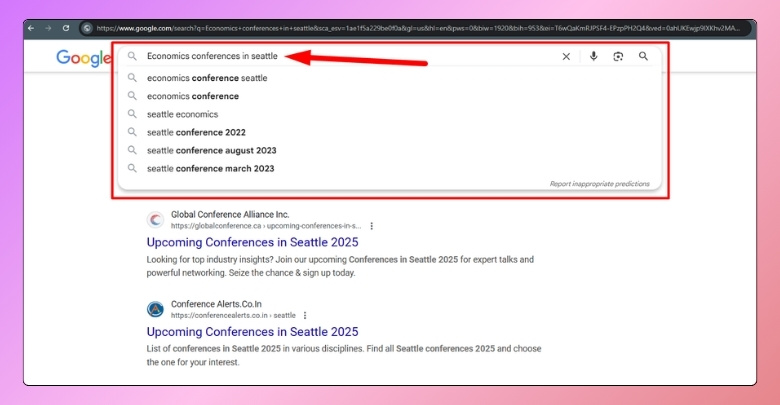Image resolution: width=780 pixels, height=405 pixels.
Task: Open three-dot menu for globalconference.ca result
Action: (x=372, y=226)
